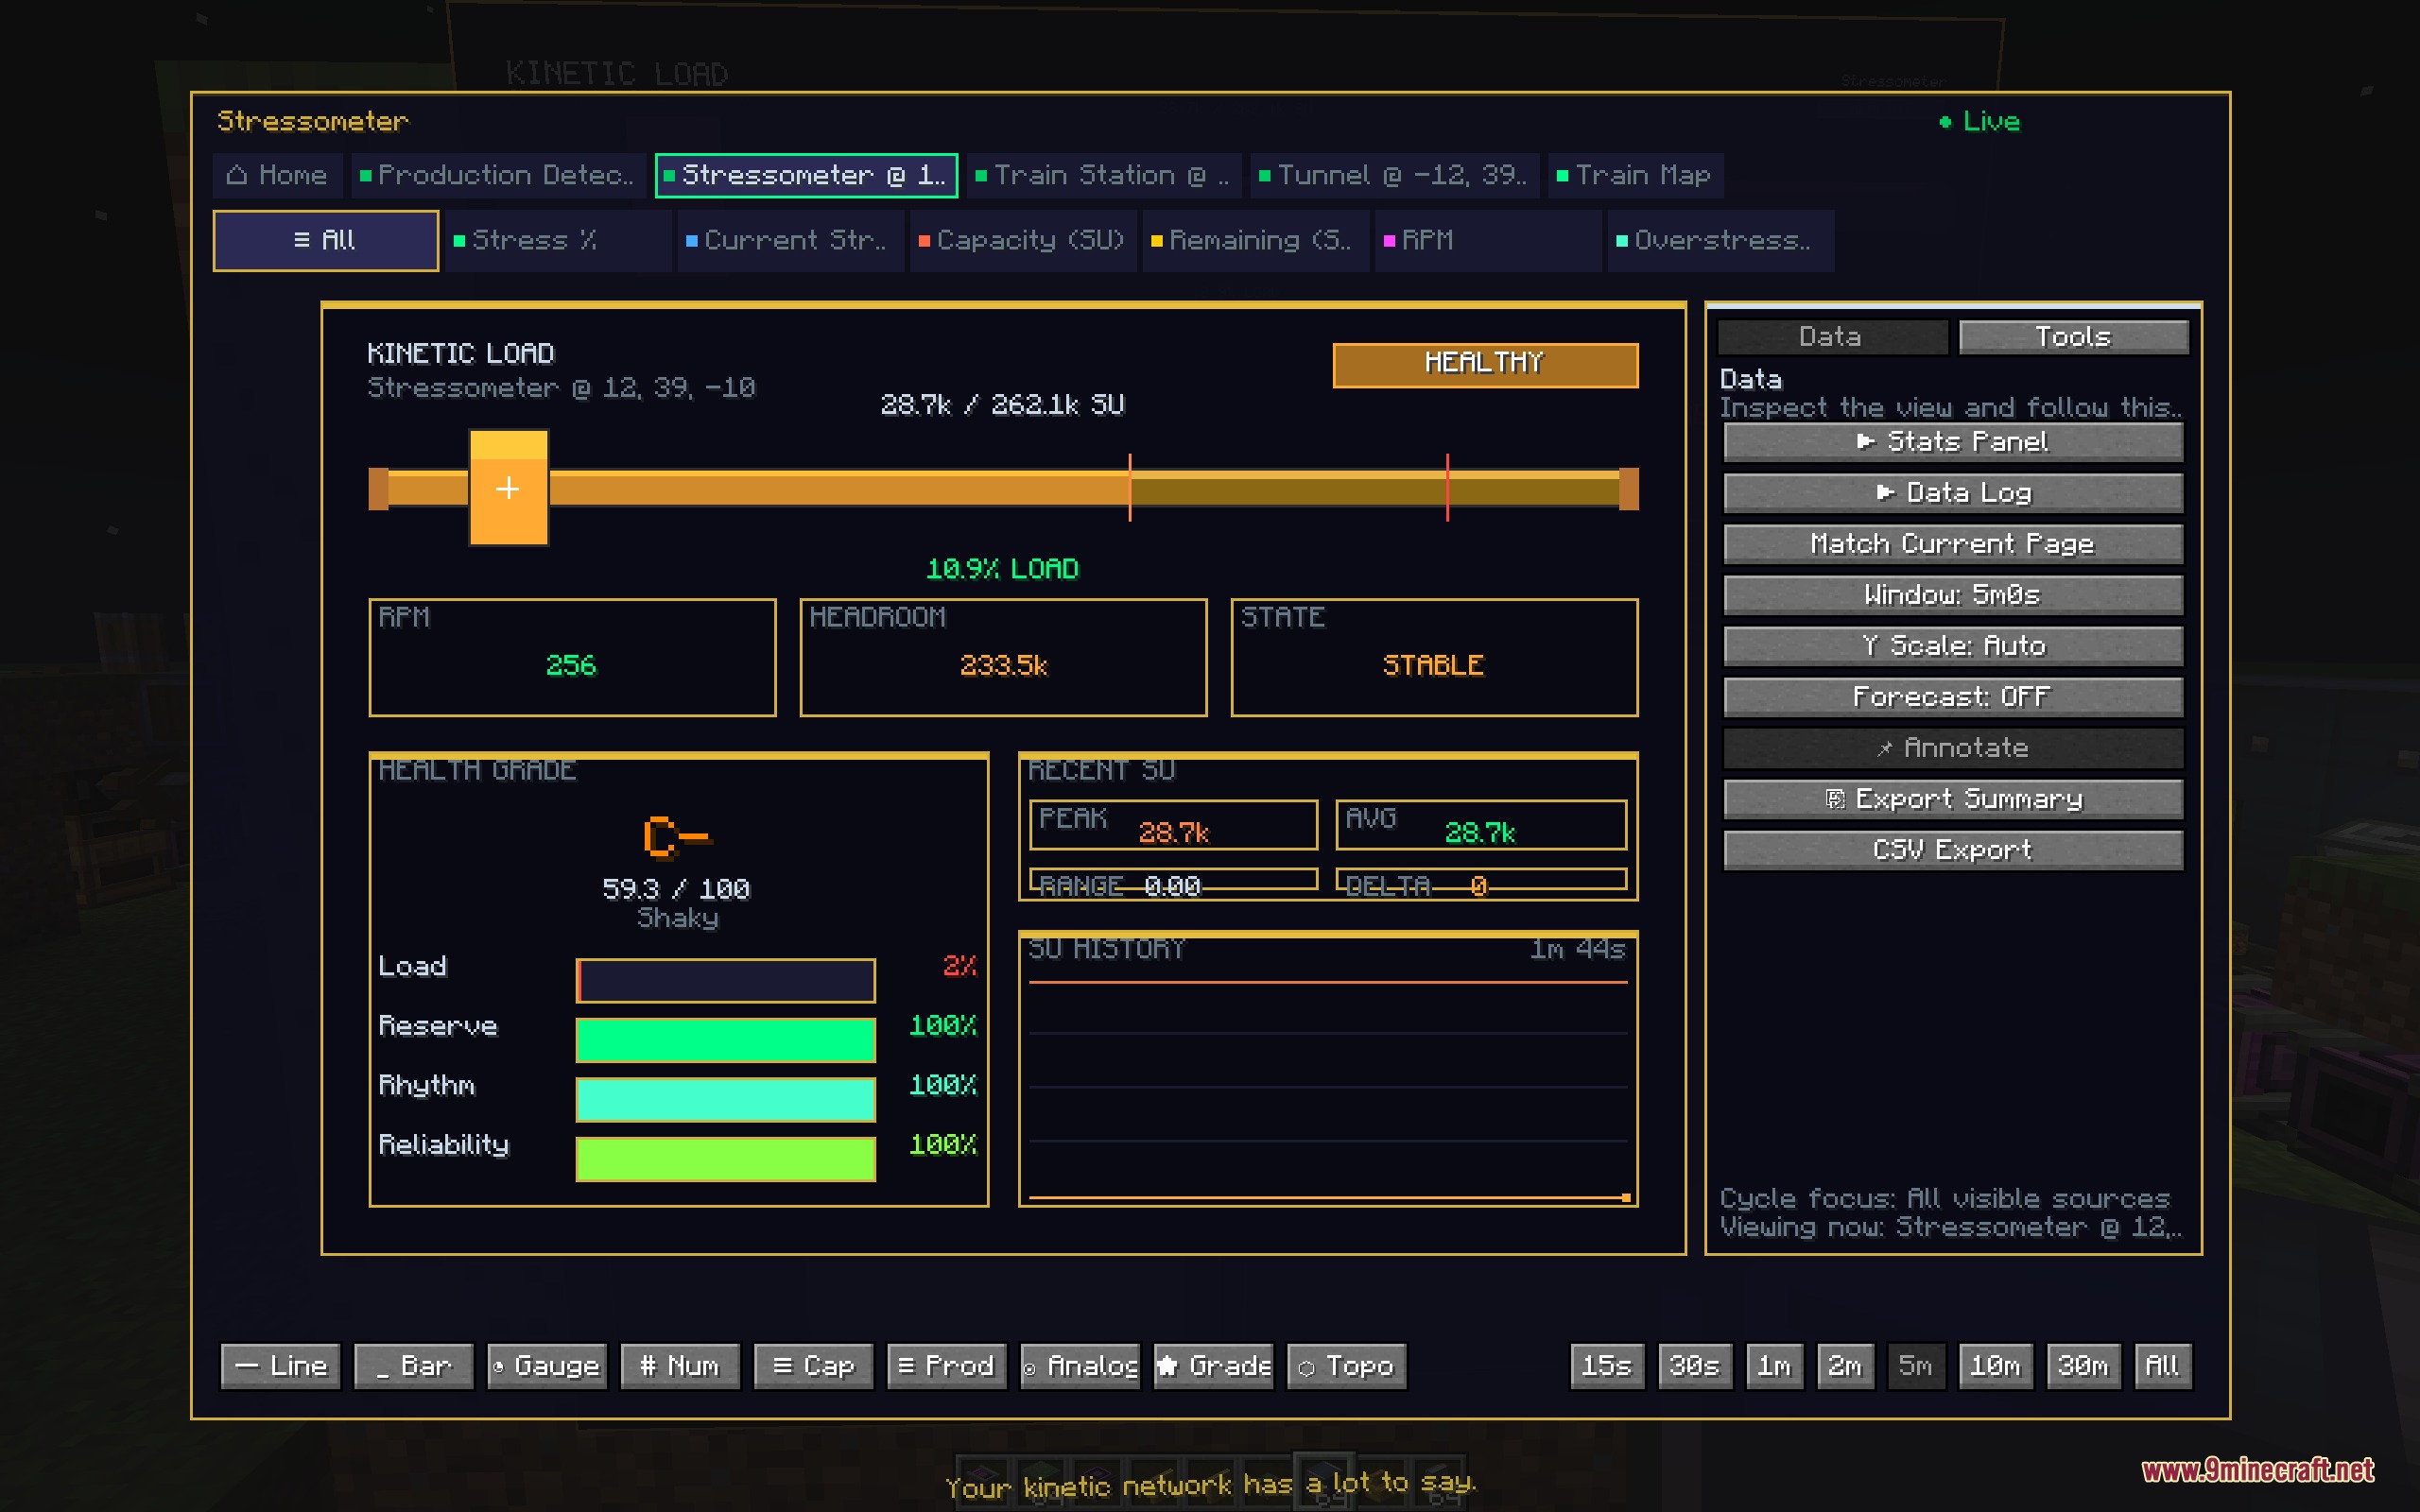Image resolution: width=2420 pixels, height=1512 pixels.
Task: Toggle Forecast: OFF
Action: 1953,697
